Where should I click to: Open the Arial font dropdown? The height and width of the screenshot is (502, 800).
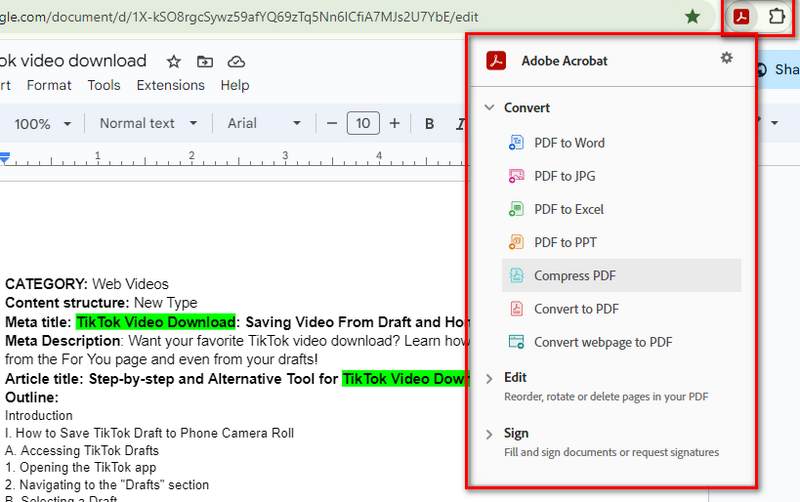[x=264, y=123]
